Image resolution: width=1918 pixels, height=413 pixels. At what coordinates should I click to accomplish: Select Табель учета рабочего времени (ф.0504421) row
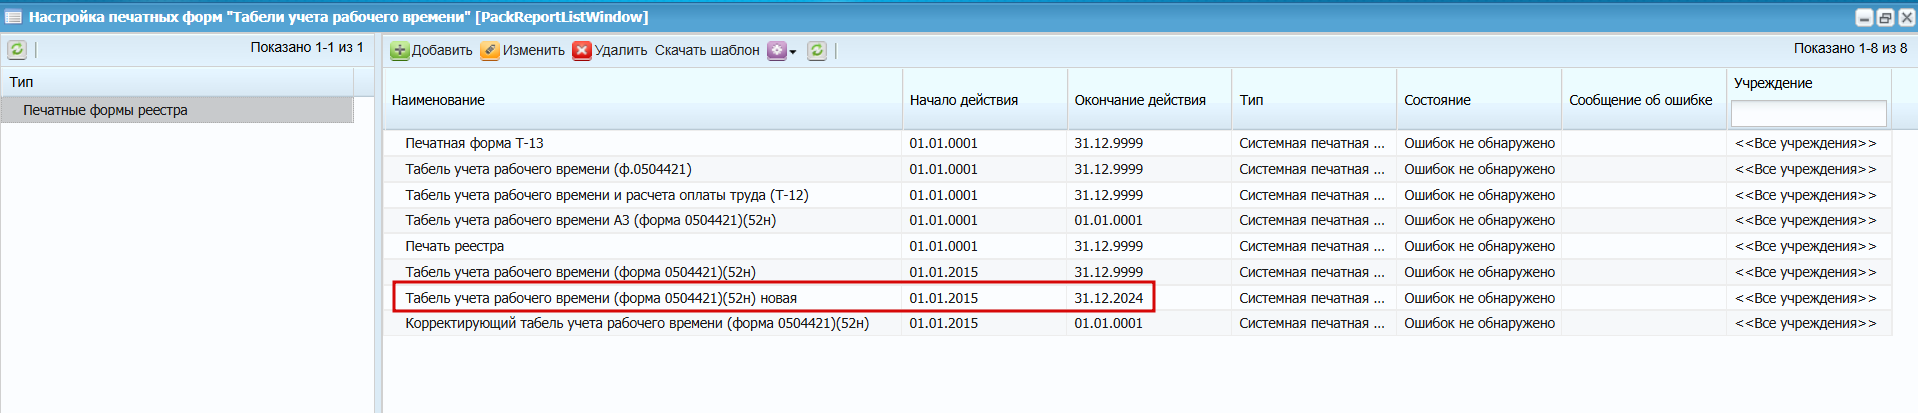coord(1137,169)
